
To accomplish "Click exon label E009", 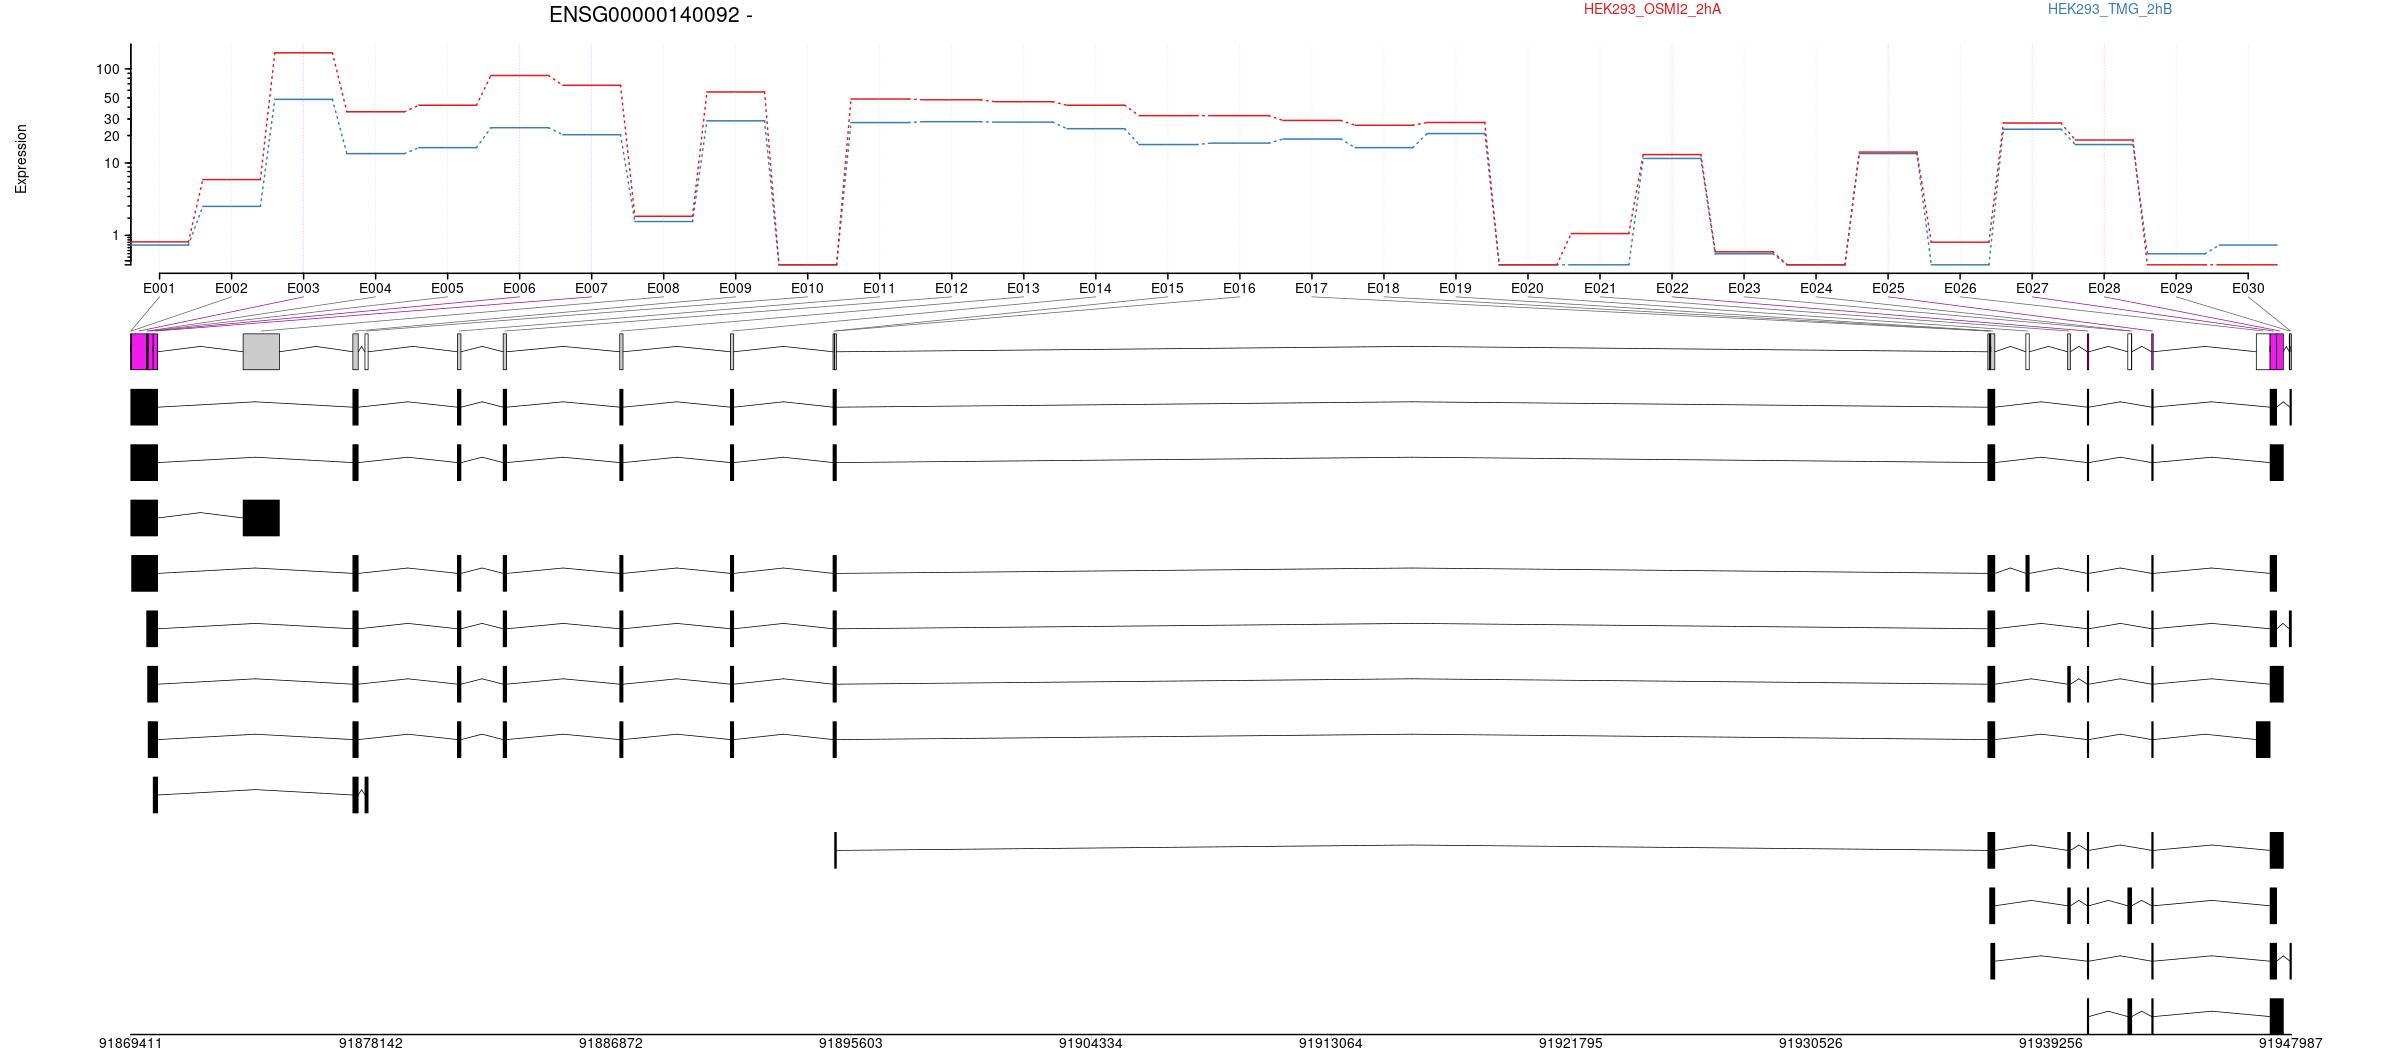I will pyautogui.click(x=735, y=288).
